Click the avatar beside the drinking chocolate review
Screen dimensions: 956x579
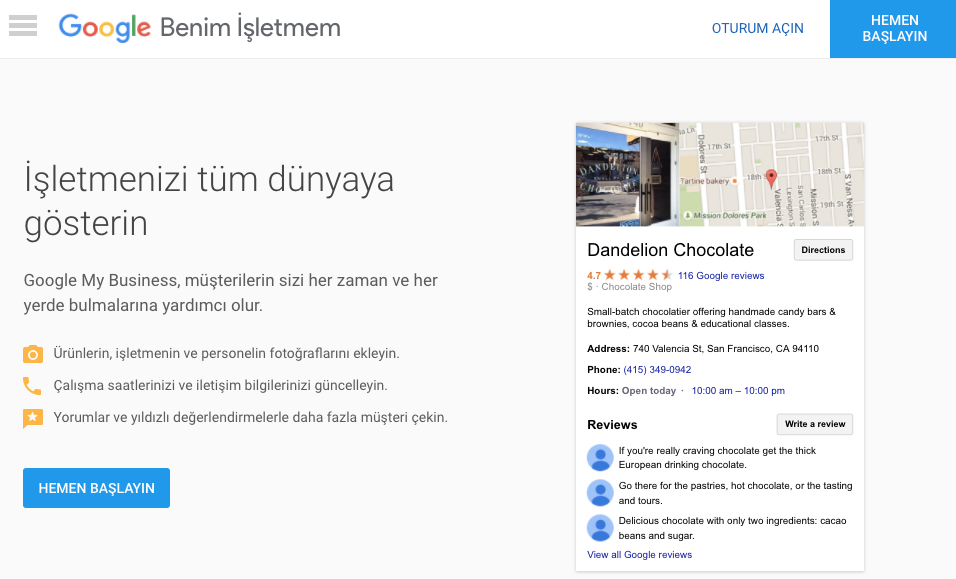(600, 458)
